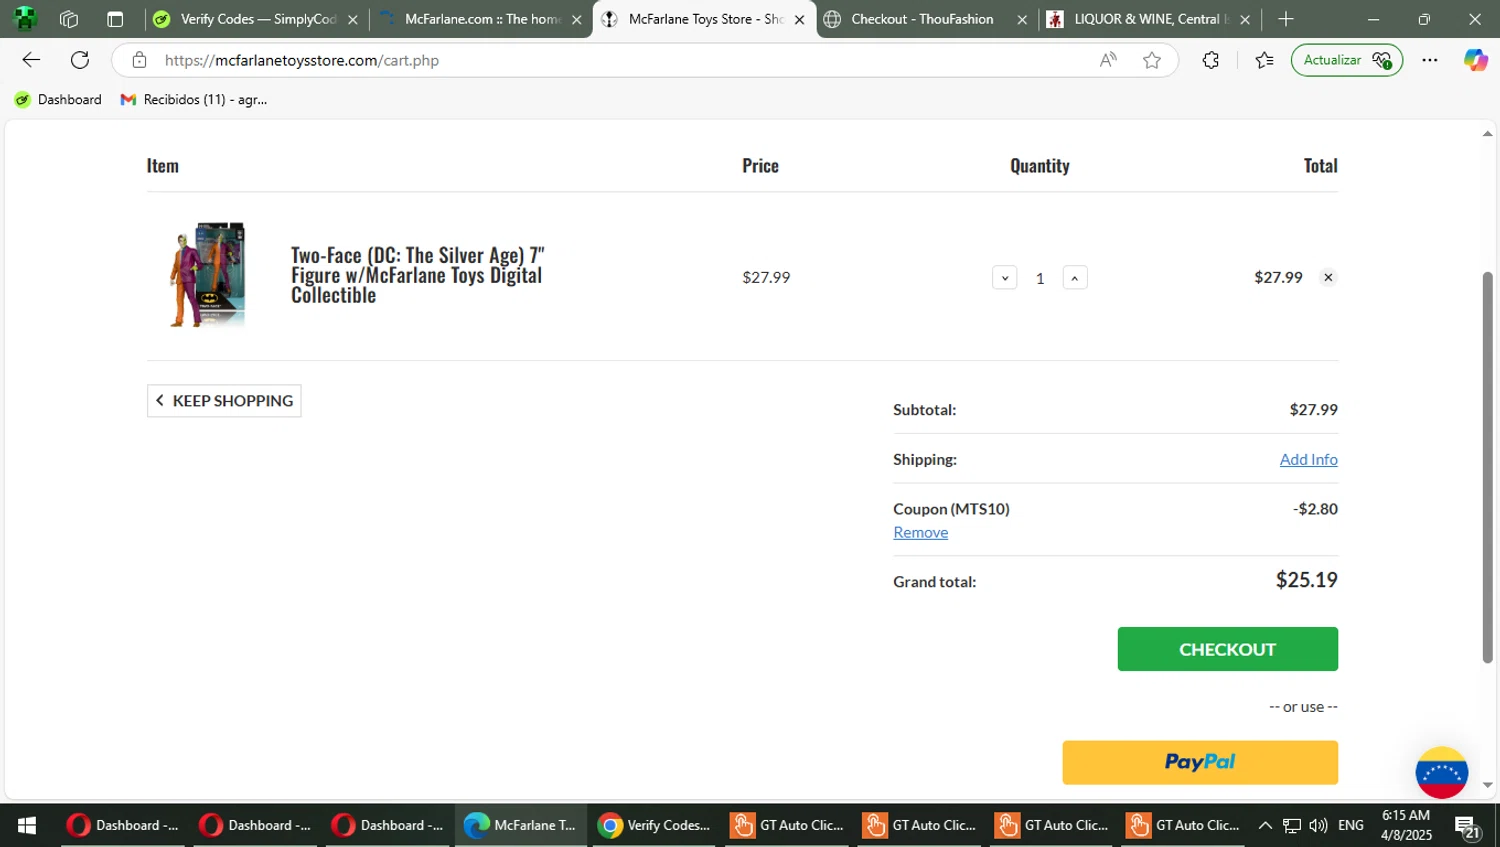Open the Venezuela flag chat widget
1500x847 pixels.
[1441, 772]
